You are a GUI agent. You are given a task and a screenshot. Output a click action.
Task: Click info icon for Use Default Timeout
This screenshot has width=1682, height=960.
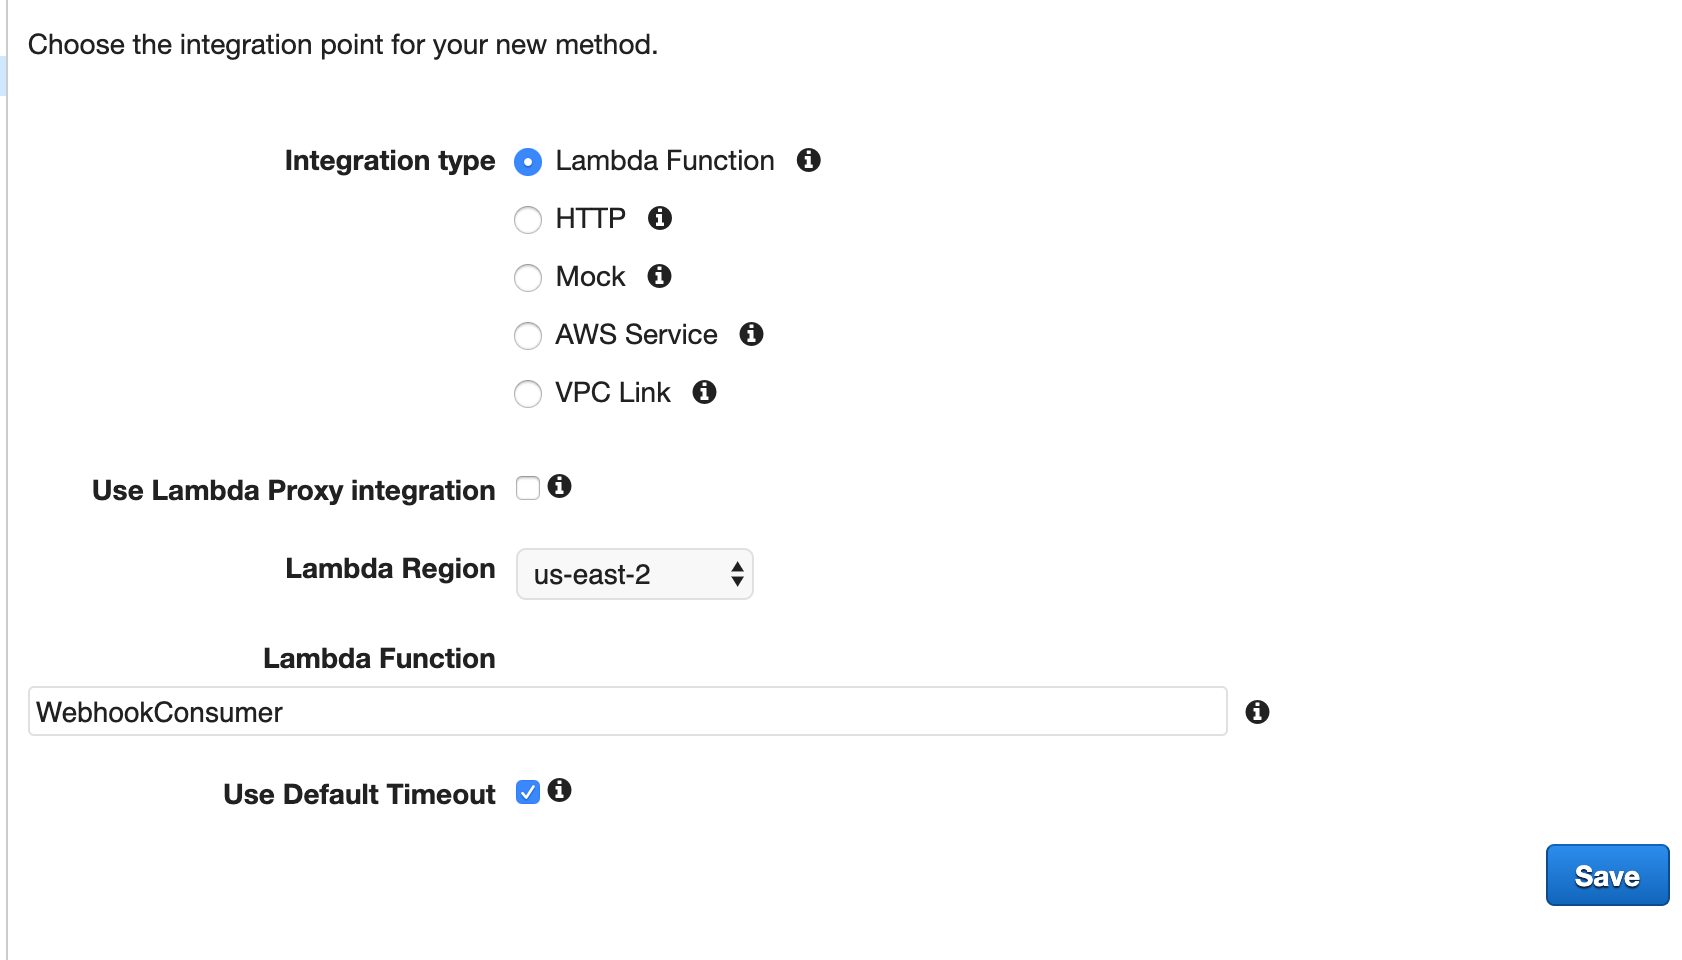point(560,790)
